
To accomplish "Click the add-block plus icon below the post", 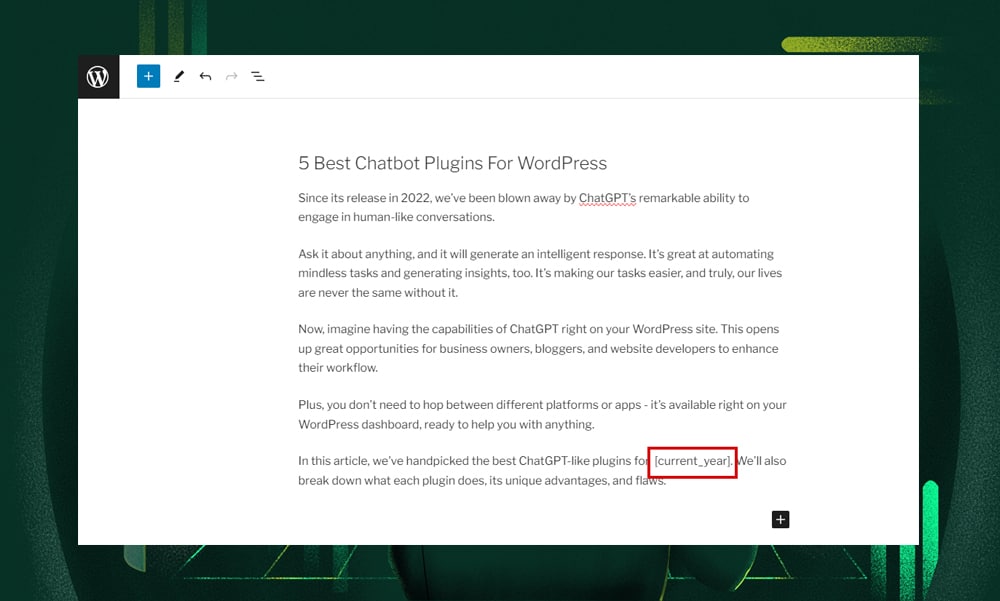I will [x=780, y=519].
